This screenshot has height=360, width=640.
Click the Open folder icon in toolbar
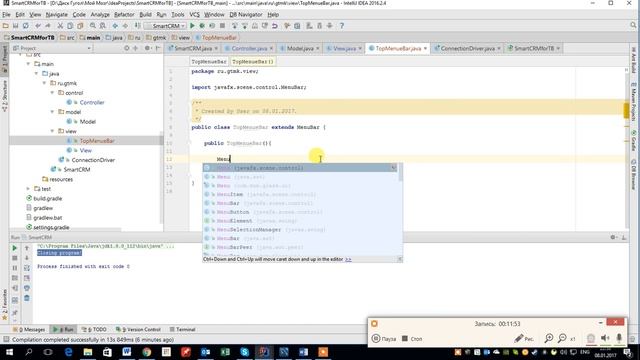pos(6,26)
